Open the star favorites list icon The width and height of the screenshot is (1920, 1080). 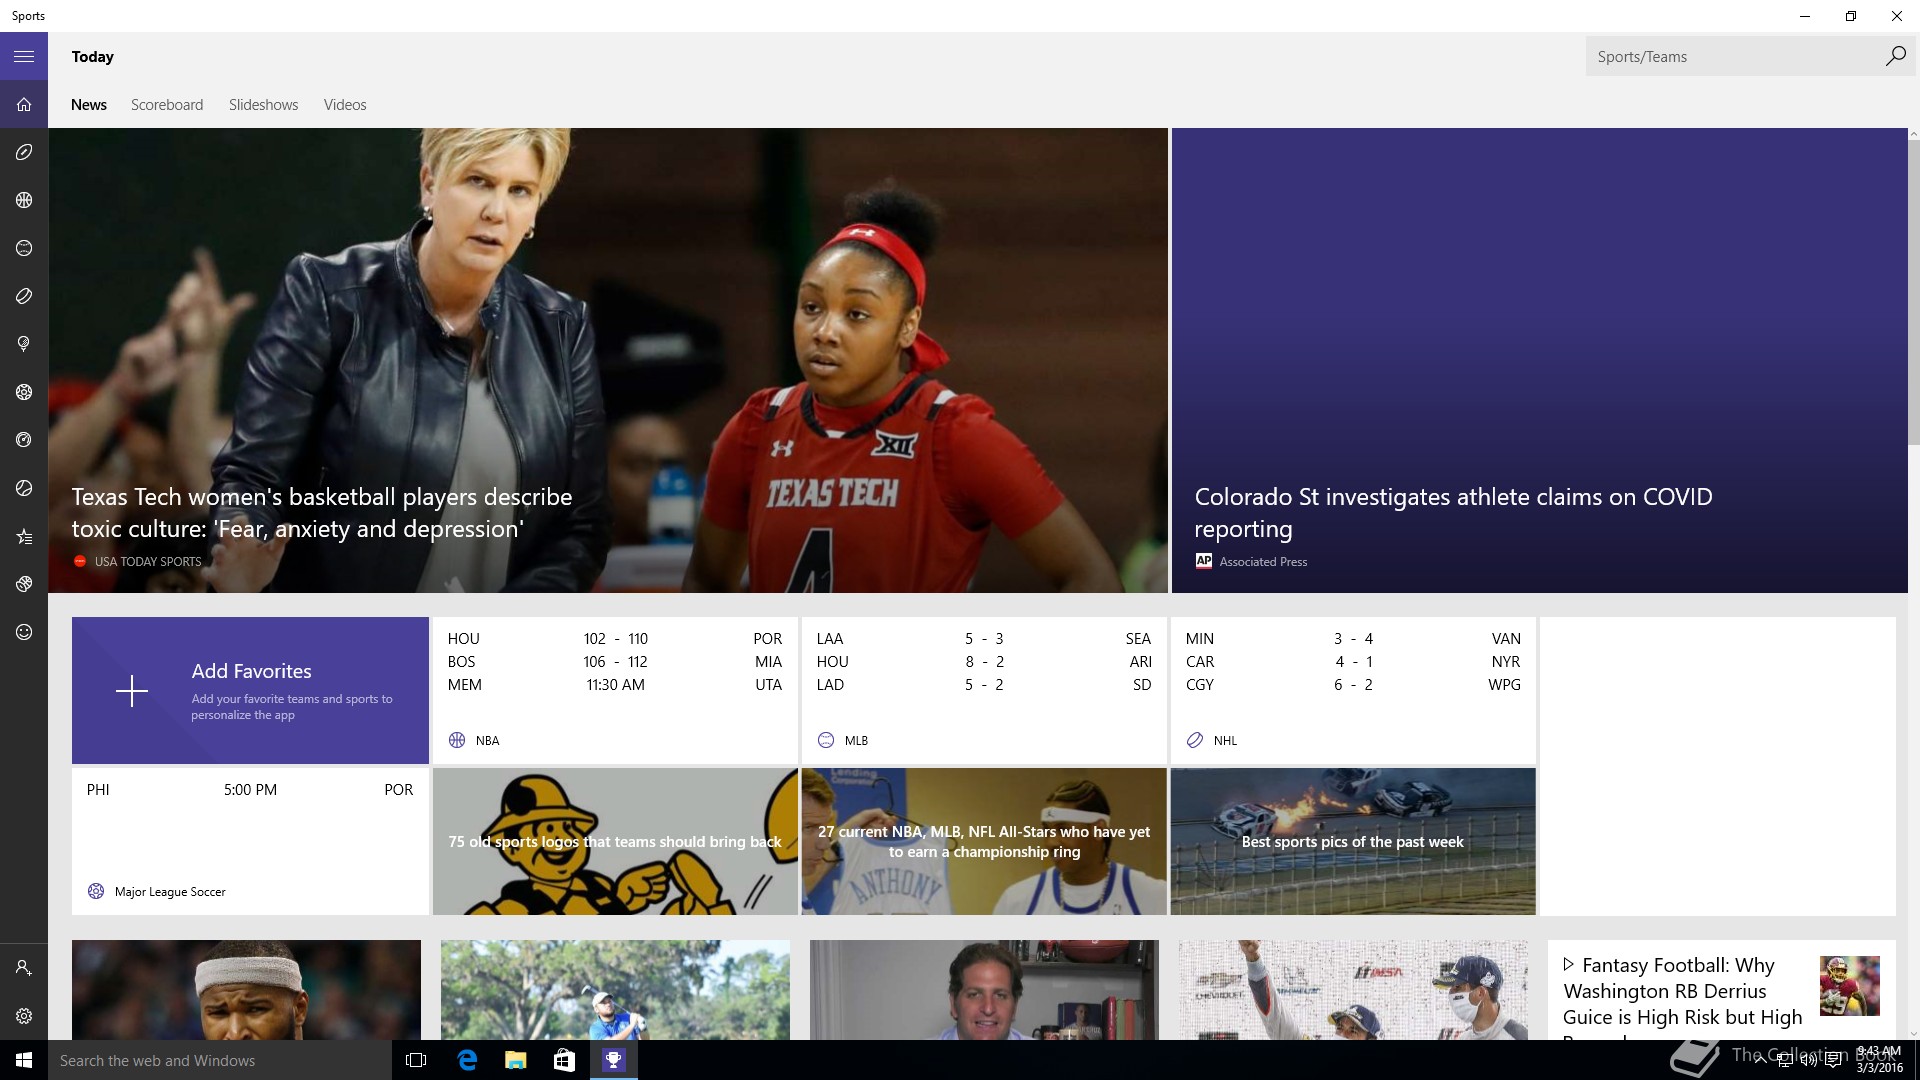(24, 537)
